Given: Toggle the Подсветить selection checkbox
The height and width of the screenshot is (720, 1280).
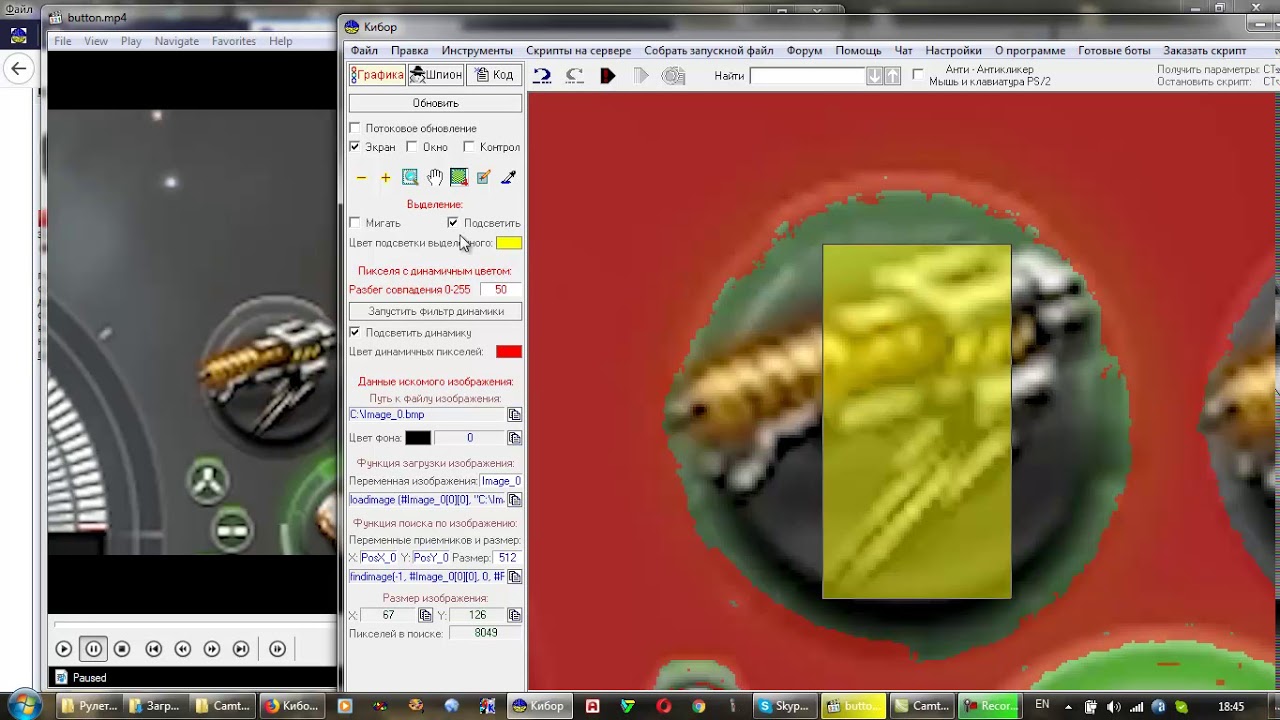Looking at the screenshot, I should (453, 223).
